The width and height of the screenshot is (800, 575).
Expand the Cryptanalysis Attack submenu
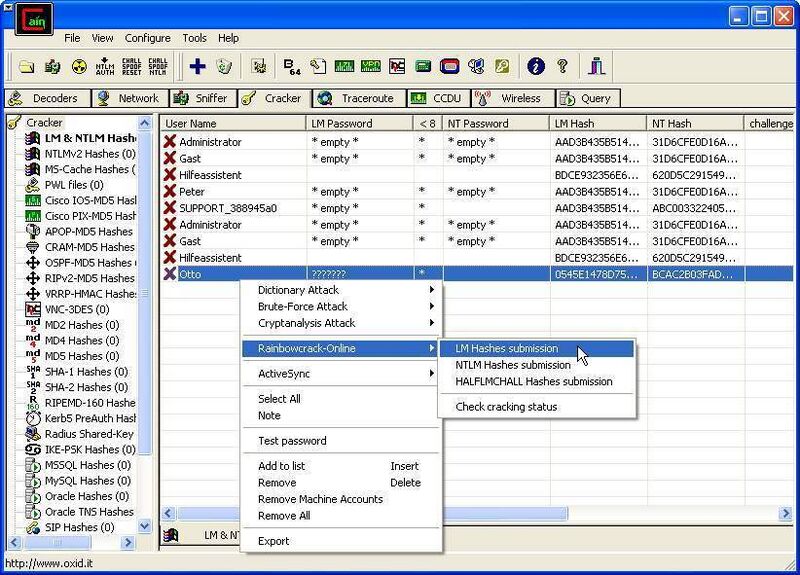(x=341, y=323)
